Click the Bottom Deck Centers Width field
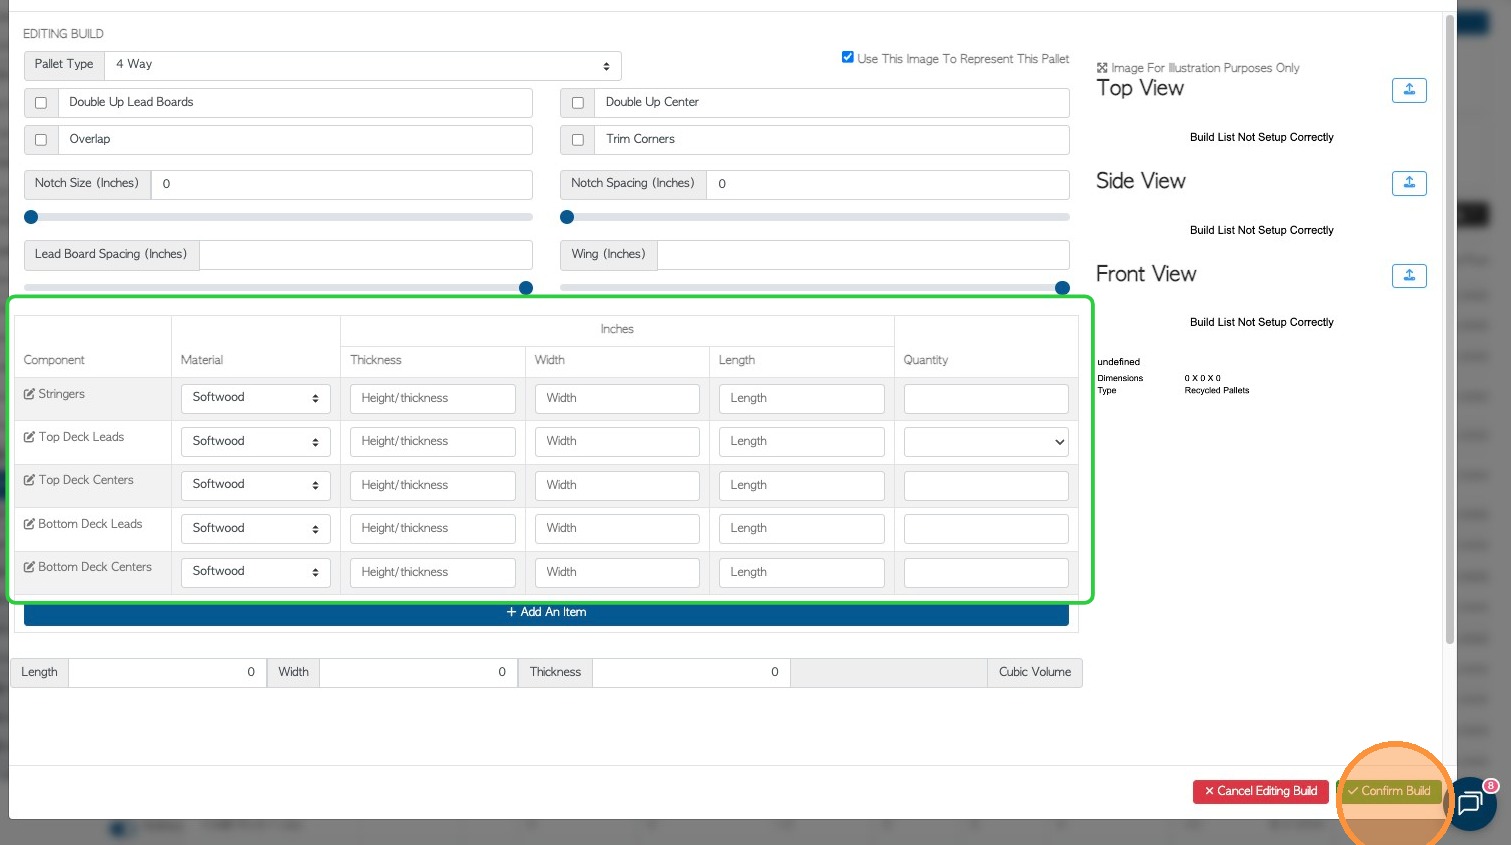The image size is (1511, 845). 617,572
